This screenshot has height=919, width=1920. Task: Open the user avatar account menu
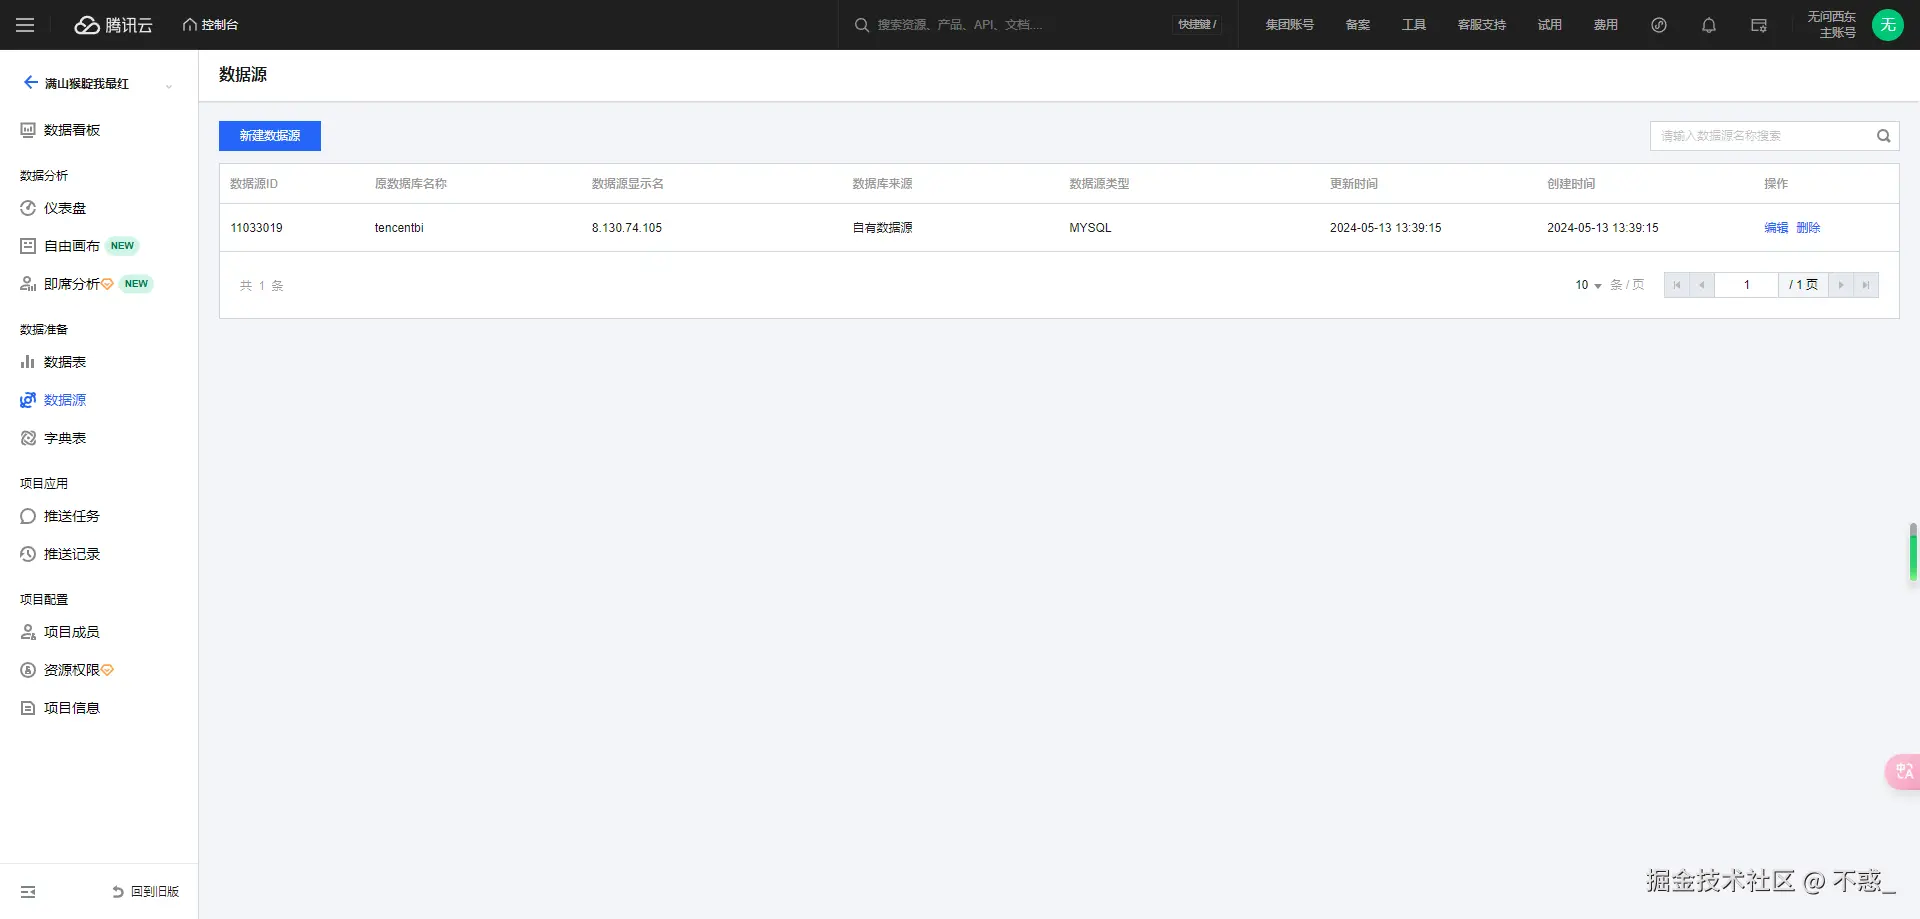pos(1888,25)
